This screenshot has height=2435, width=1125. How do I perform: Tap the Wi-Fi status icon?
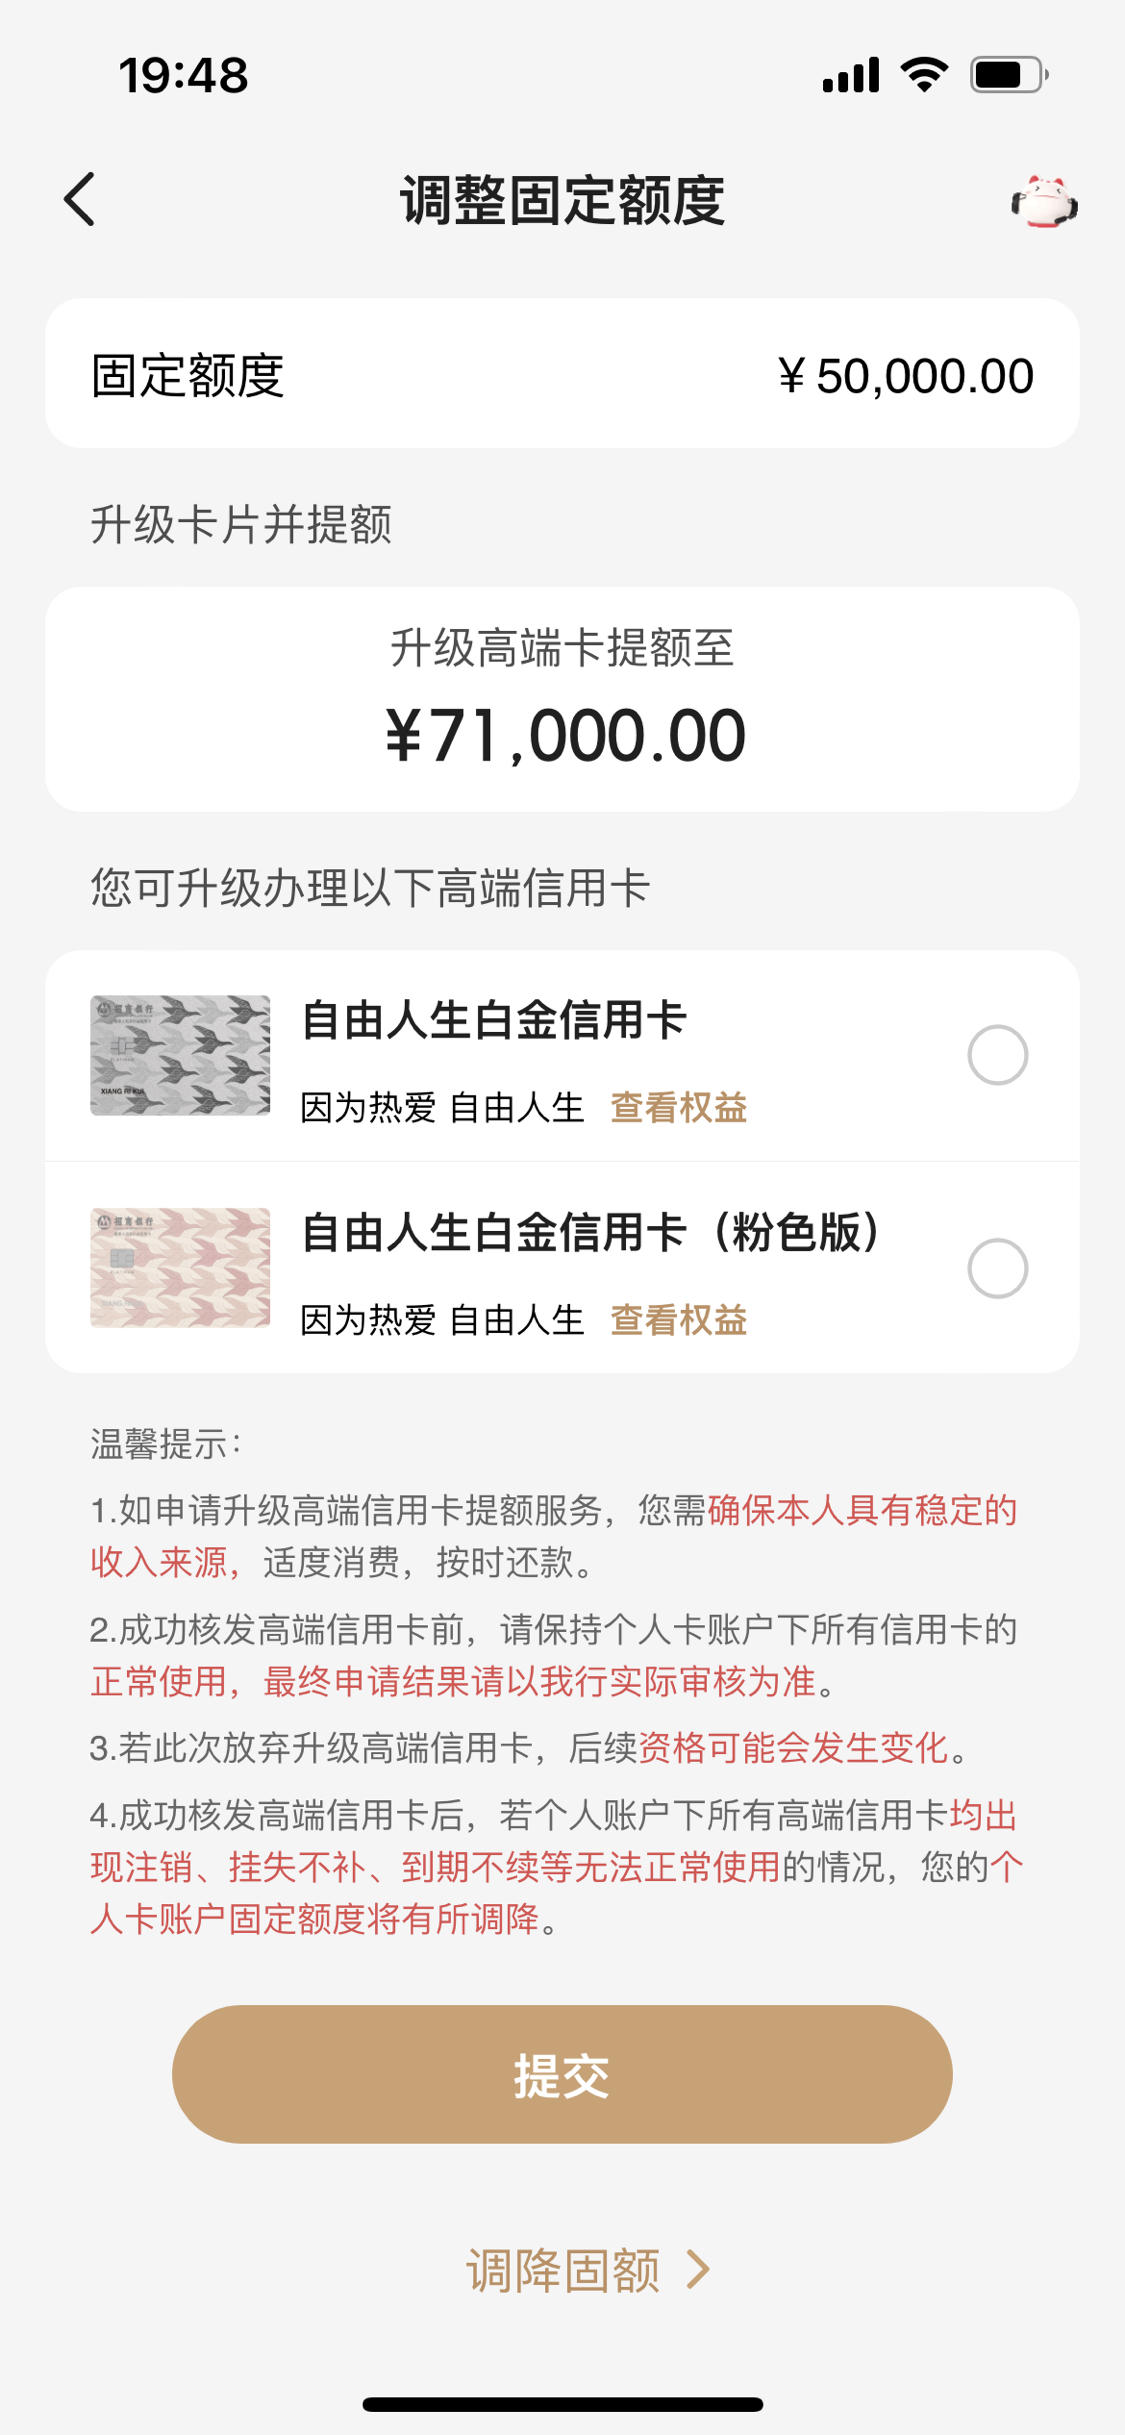coord(924,75)
